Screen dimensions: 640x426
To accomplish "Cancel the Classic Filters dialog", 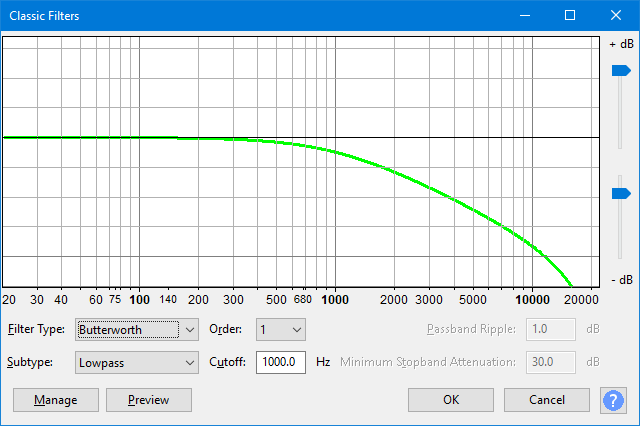I will pos(547,400).
